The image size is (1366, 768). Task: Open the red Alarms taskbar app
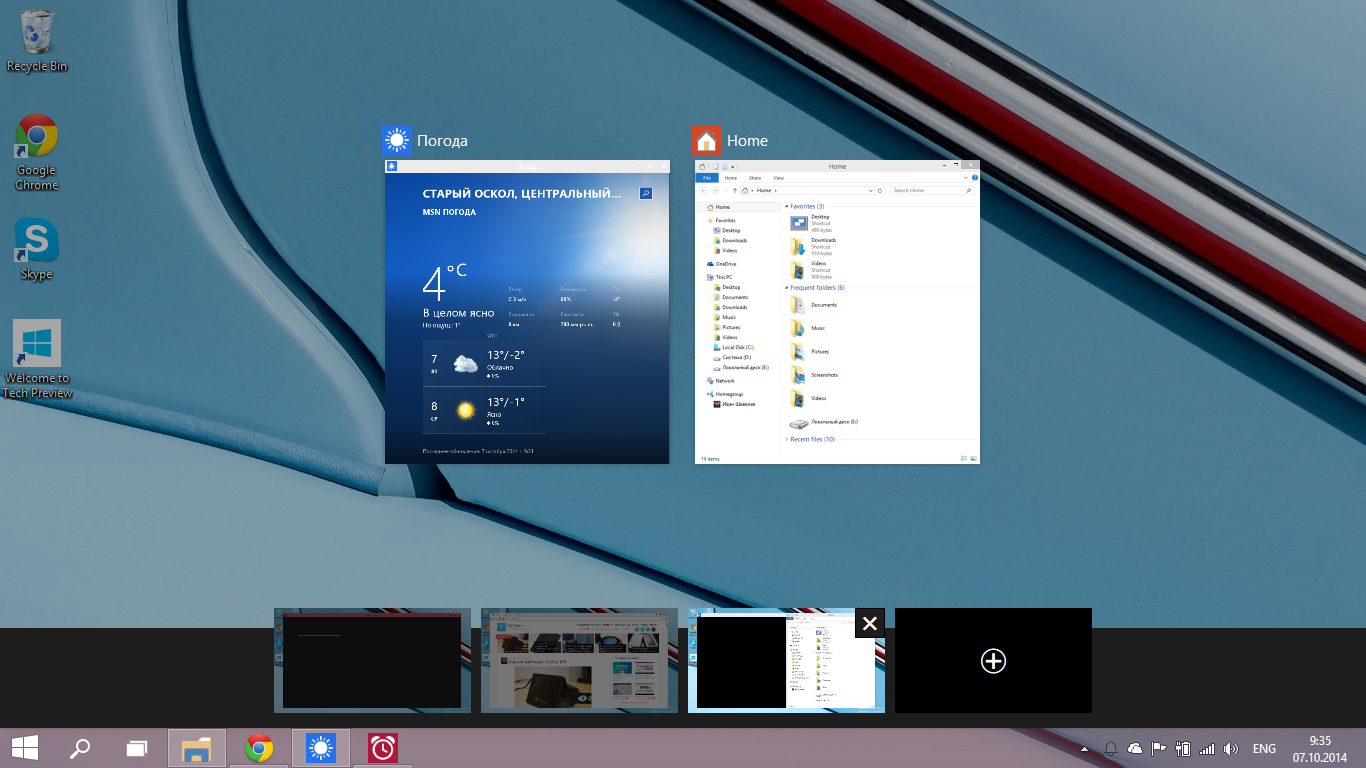(382, 748)
